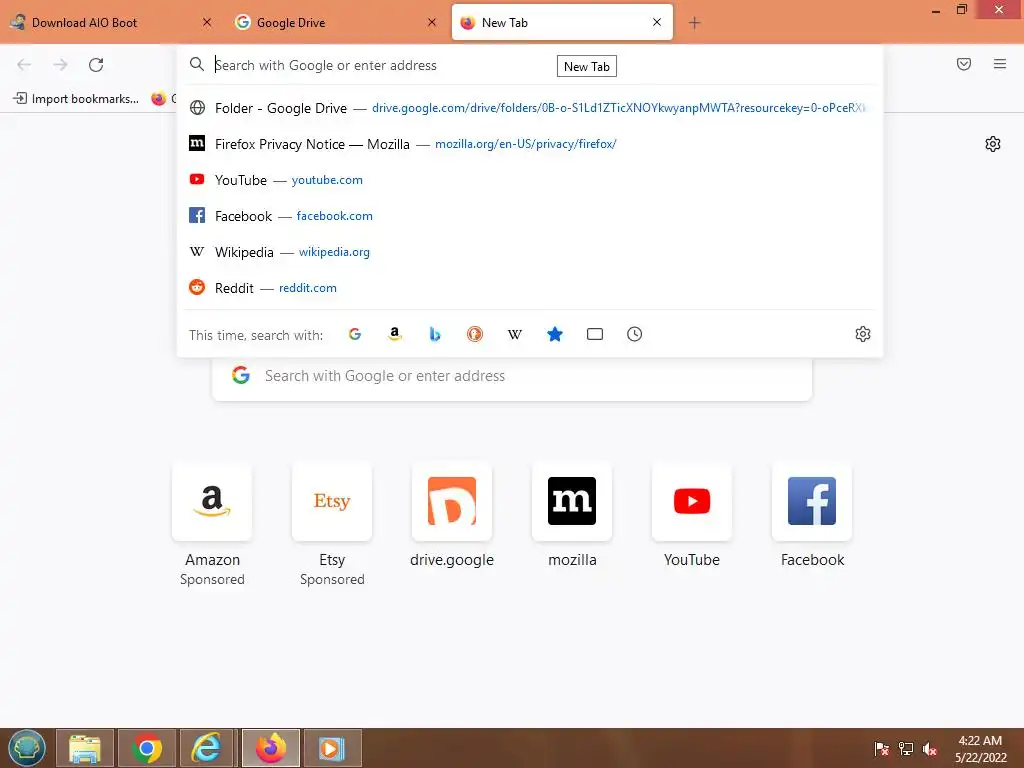Choose the YouTube youtube.com suggestion
This screenshot has height=768, width=1024.
(x=530, y=180)
